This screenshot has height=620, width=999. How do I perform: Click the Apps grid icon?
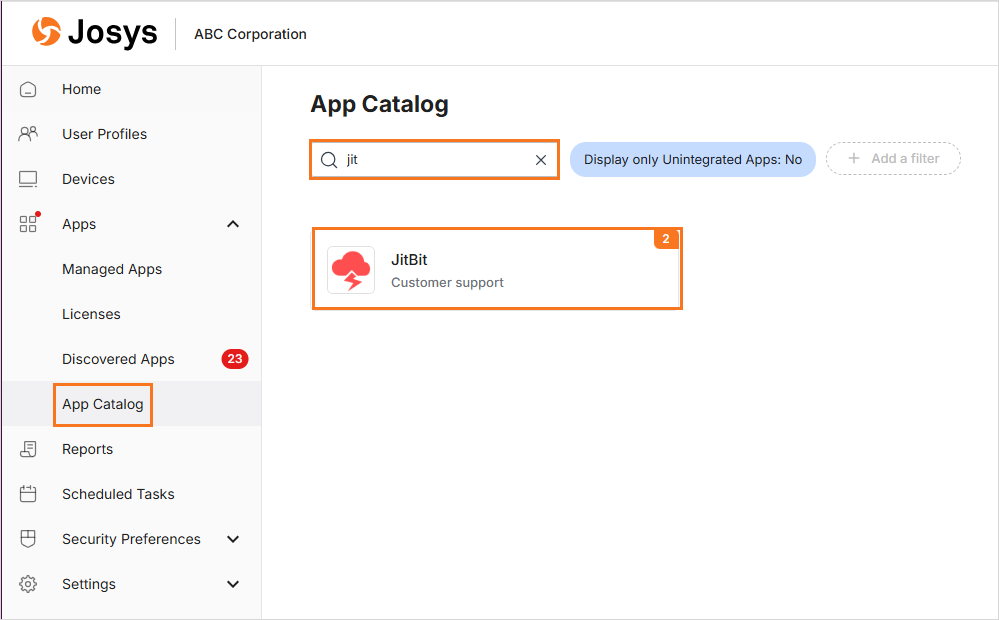click(28, 224)
